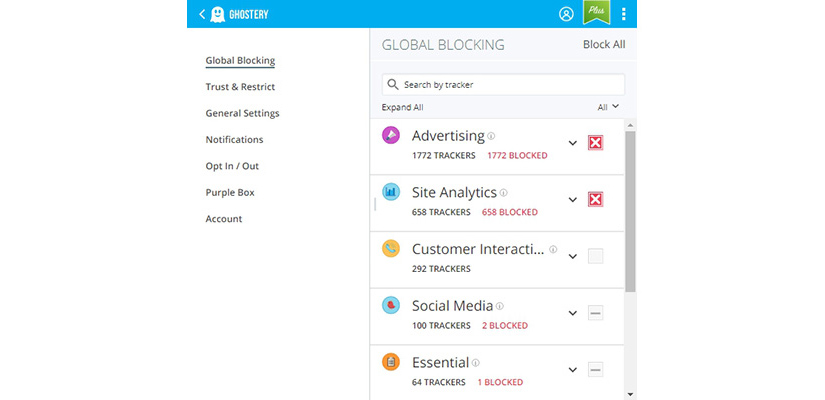Click the green Plus badge
This screenshot has width=825, height=400.
tap(596, 12)
